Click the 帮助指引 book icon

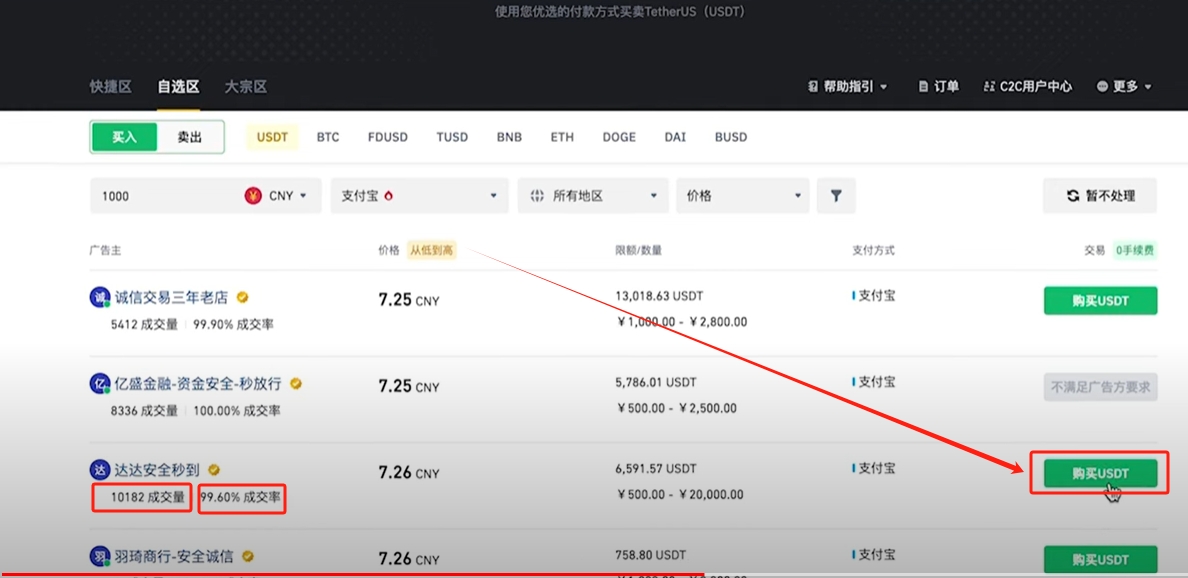(x=813, y=86)
